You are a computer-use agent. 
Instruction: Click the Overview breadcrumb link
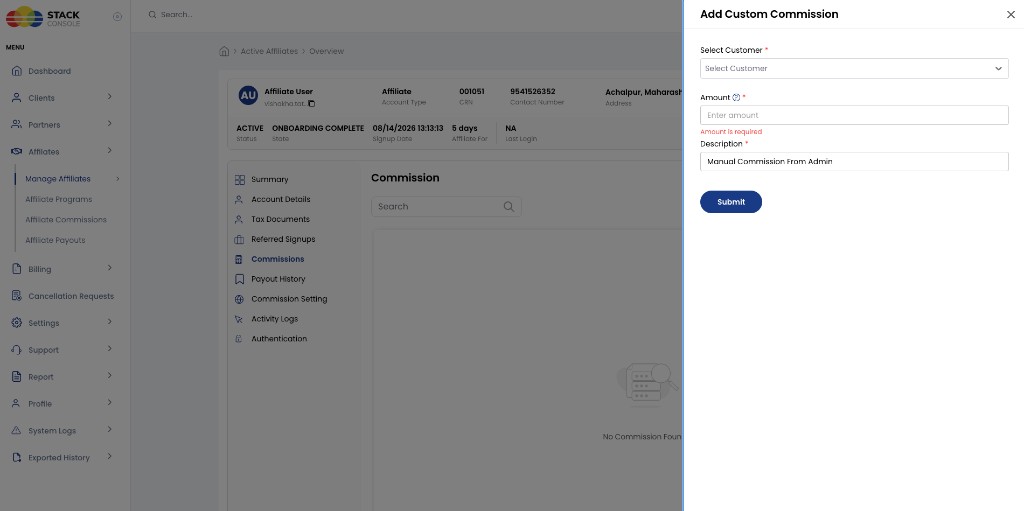click(x=327, y=51)
